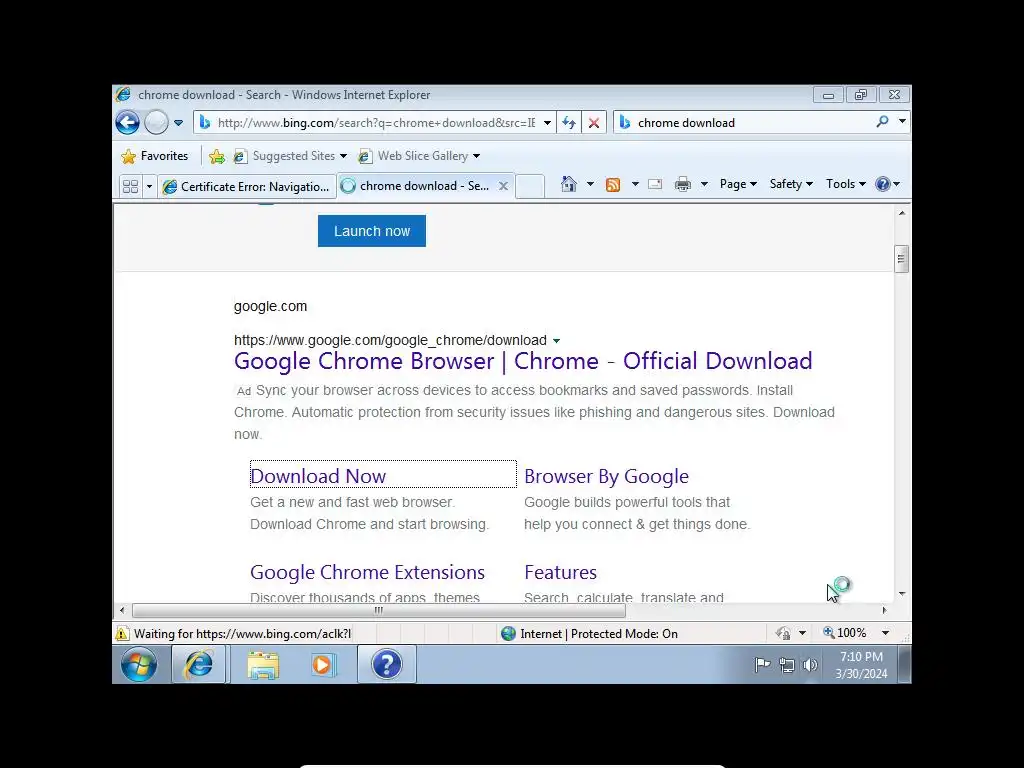The image size is (1024, 768).
Task: Click the Print icon
Action: [683, 184]
